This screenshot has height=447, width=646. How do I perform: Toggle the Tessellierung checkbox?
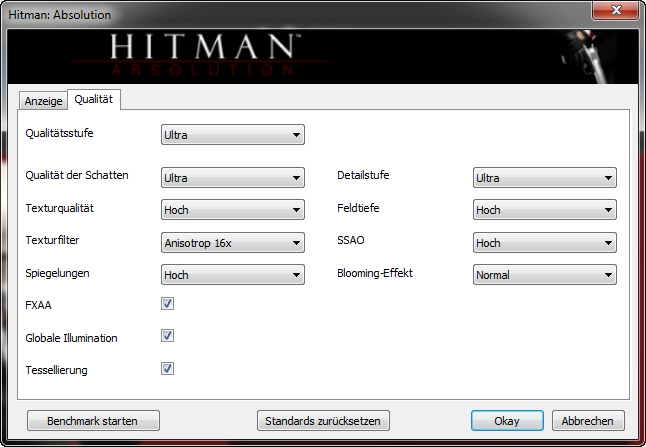click(167, 368)
